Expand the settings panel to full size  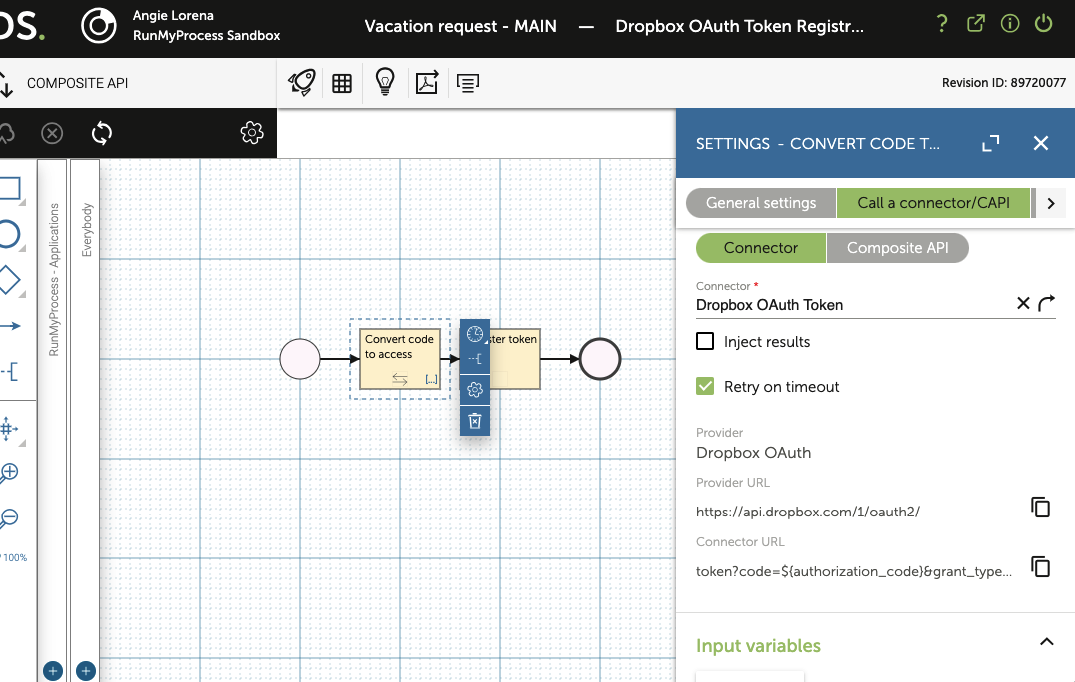[x=991, y=143]
